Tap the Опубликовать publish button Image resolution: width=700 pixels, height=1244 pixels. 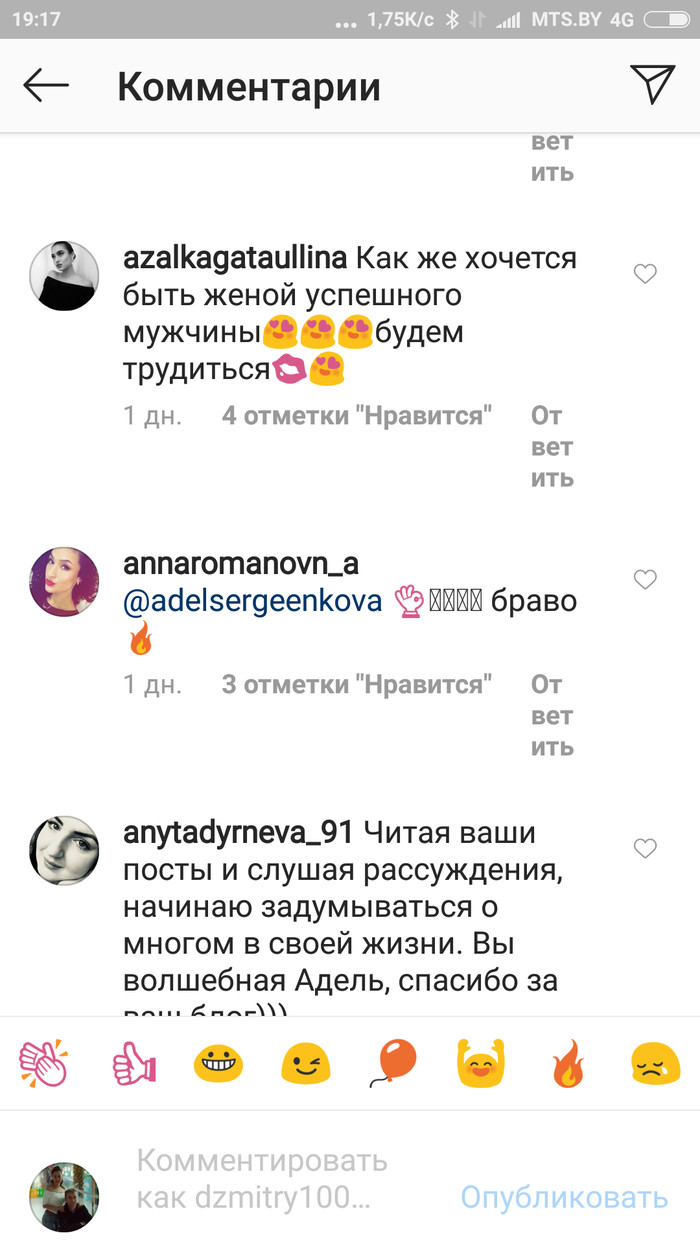(x=564, y=1196)
